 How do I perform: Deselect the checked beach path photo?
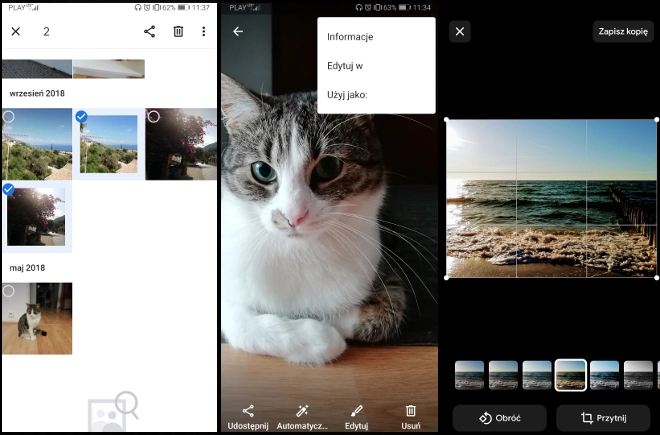108,144
